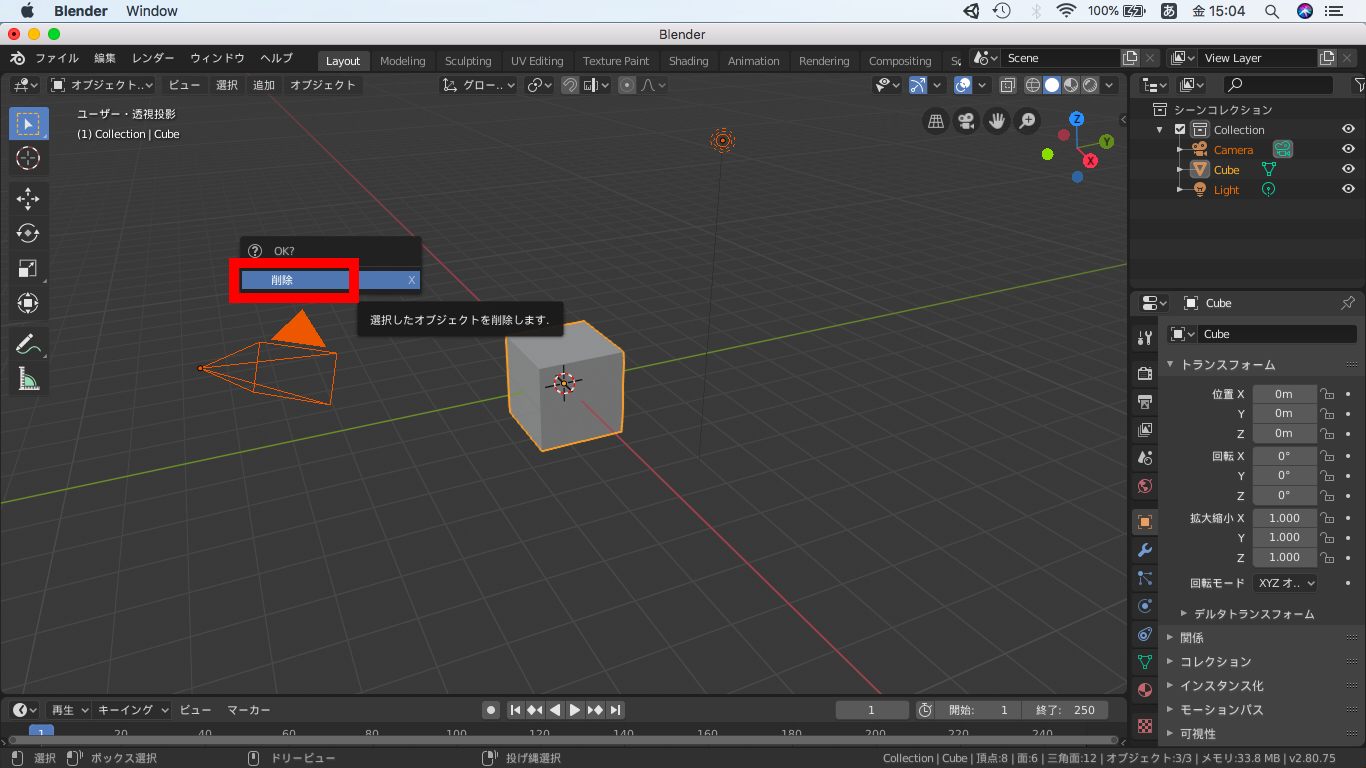Viewport: 1366px width, 768px height.
Task: Open add menu 追加 in viewport header
Action: (264, 85)
